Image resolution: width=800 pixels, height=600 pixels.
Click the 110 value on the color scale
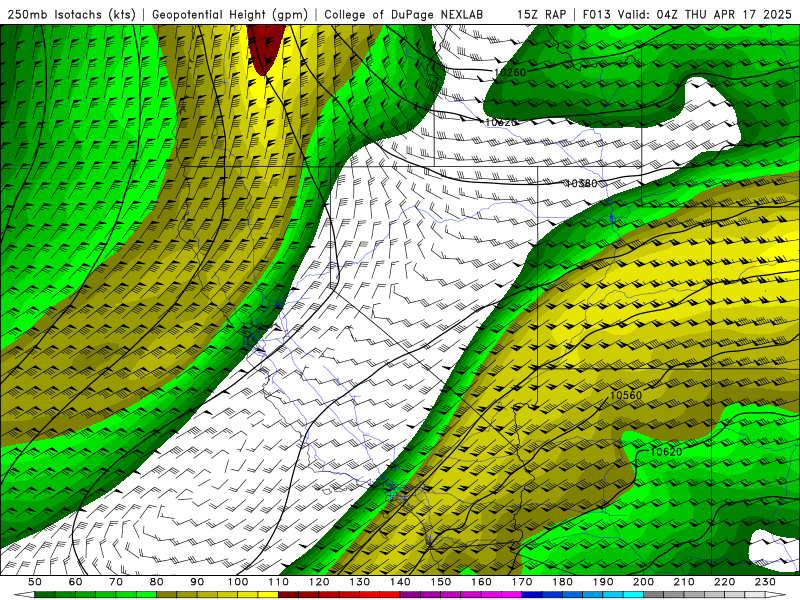click(x=279, y=582)
